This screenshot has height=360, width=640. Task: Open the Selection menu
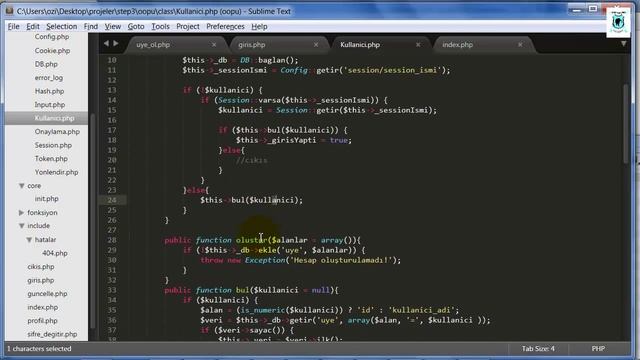[x=62, y=27]
